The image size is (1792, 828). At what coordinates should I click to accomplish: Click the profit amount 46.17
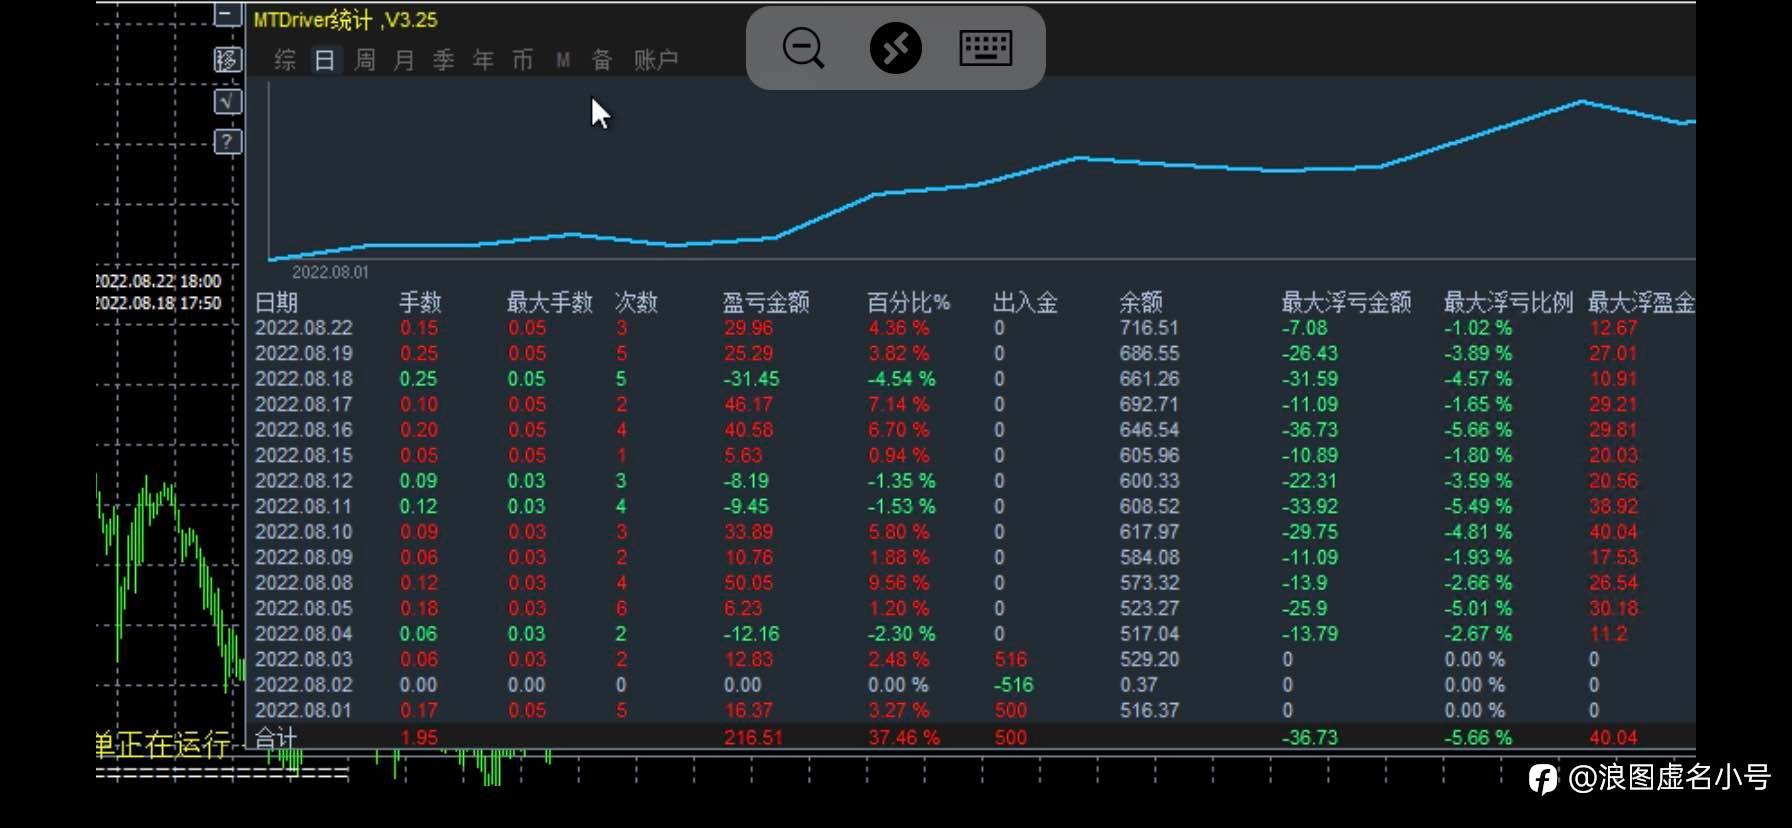point(749,405)
